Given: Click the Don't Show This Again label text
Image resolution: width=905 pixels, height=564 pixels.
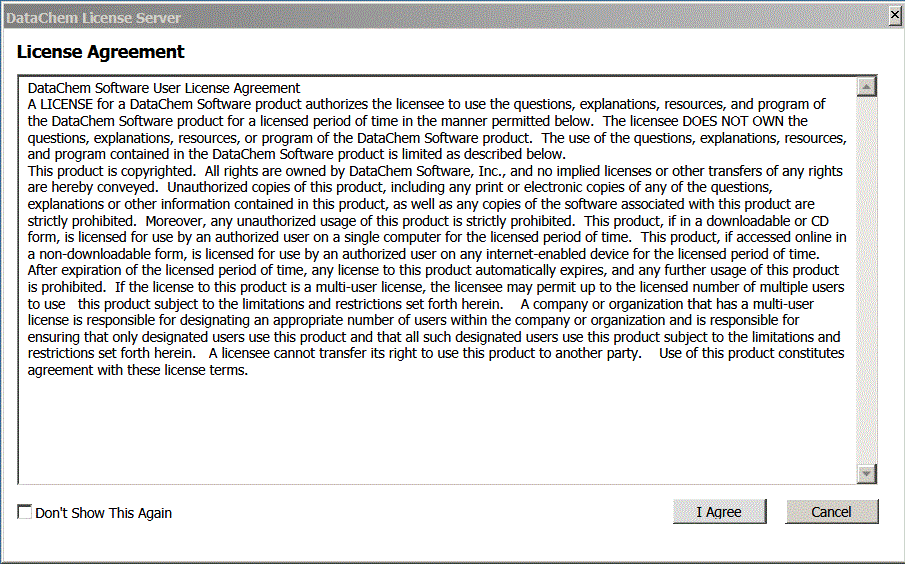Looking at the screenshot, I should pos(103,513).
